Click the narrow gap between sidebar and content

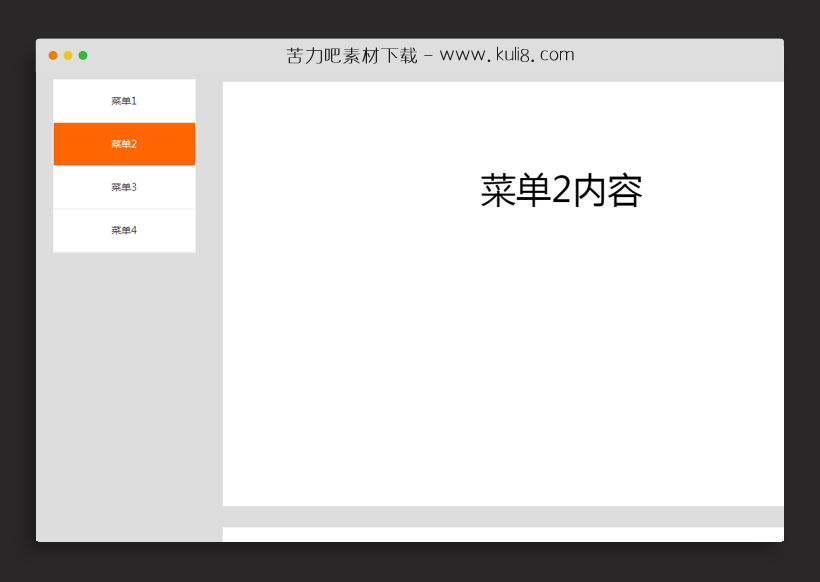pyautogui.click(x=208, y=300)
